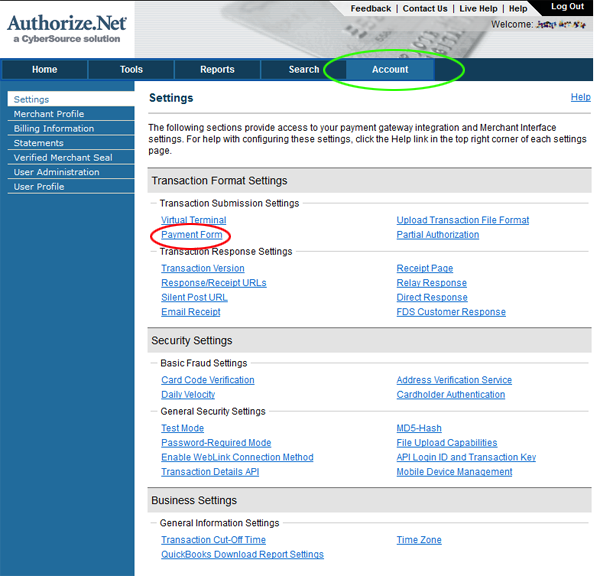Switch to the Reports tab
Image resolution: width=600 pixels, height=576 pixels.
pyautogui.click(x=217, y=70)
